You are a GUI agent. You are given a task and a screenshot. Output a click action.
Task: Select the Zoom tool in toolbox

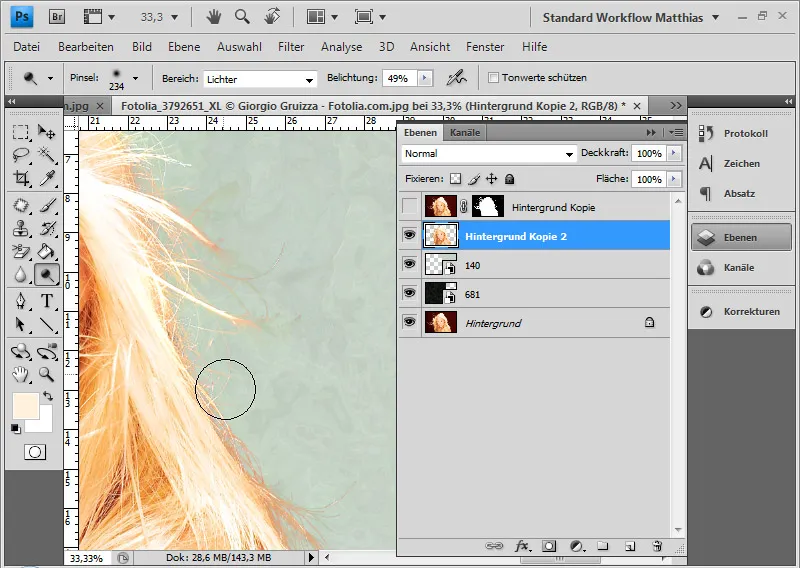(x=46, y=375)
